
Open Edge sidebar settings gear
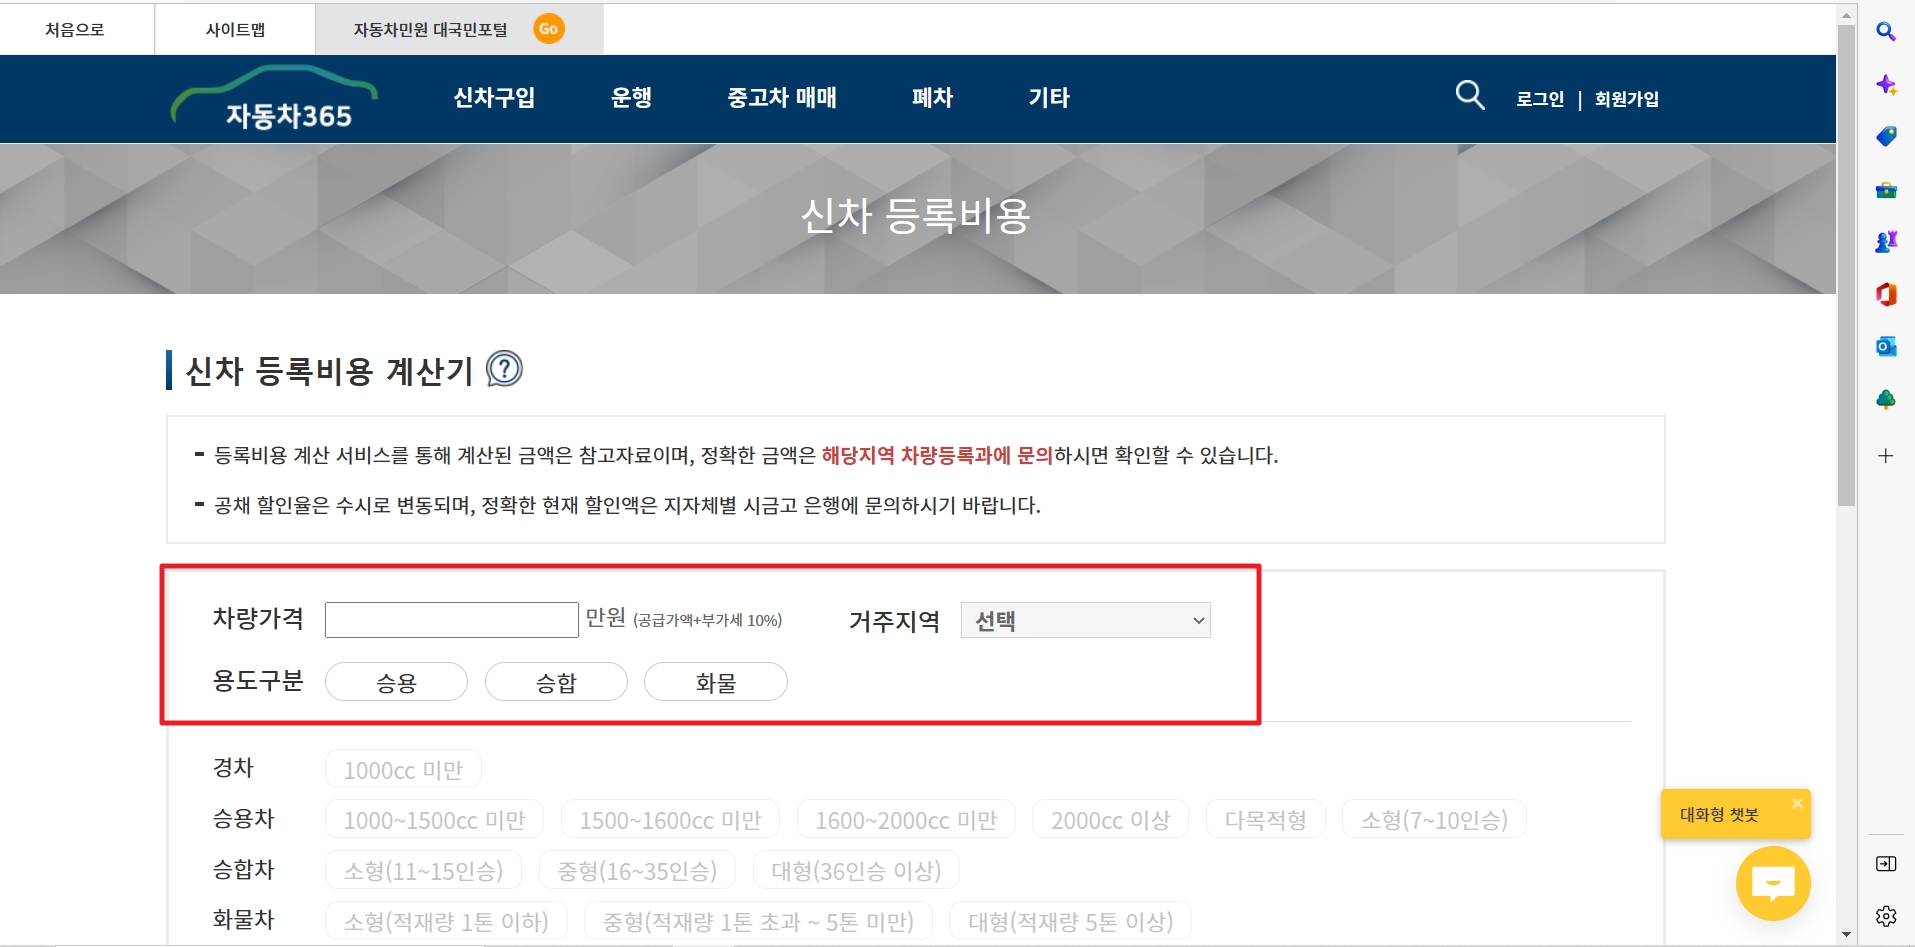point(1886,913)
